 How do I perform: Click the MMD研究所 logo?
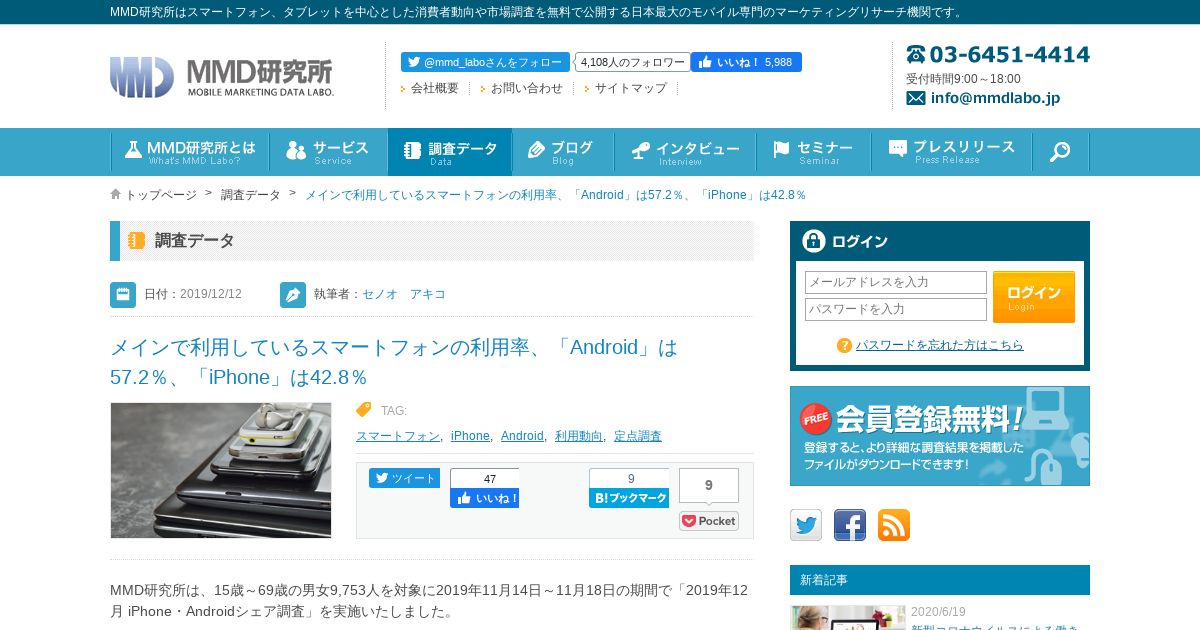point(222,77)
